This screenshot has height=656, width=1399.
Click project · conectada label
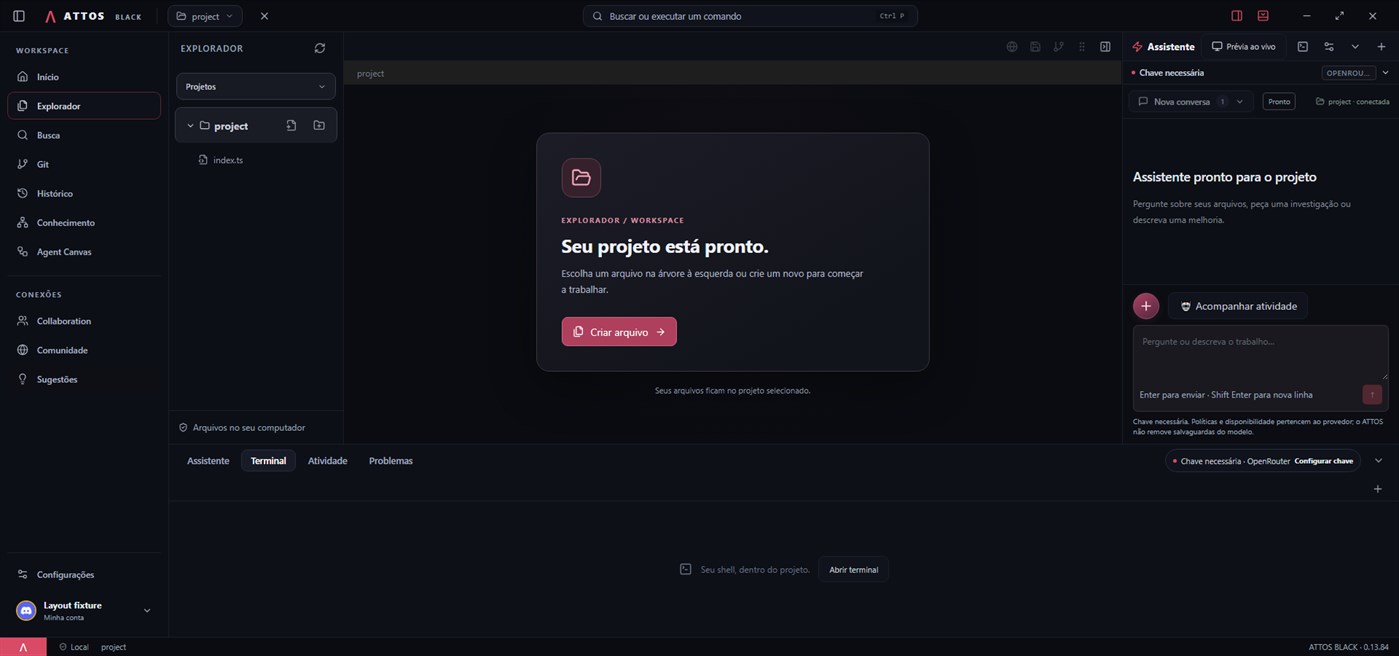(x=1352, y=102)
